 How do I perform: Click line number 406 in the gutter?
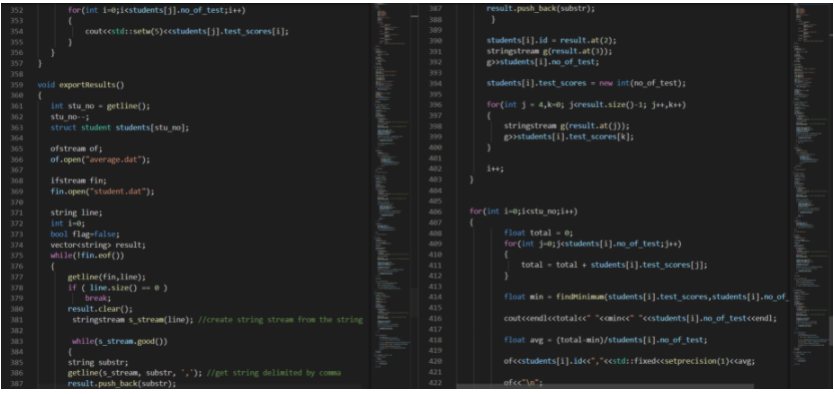434,212
